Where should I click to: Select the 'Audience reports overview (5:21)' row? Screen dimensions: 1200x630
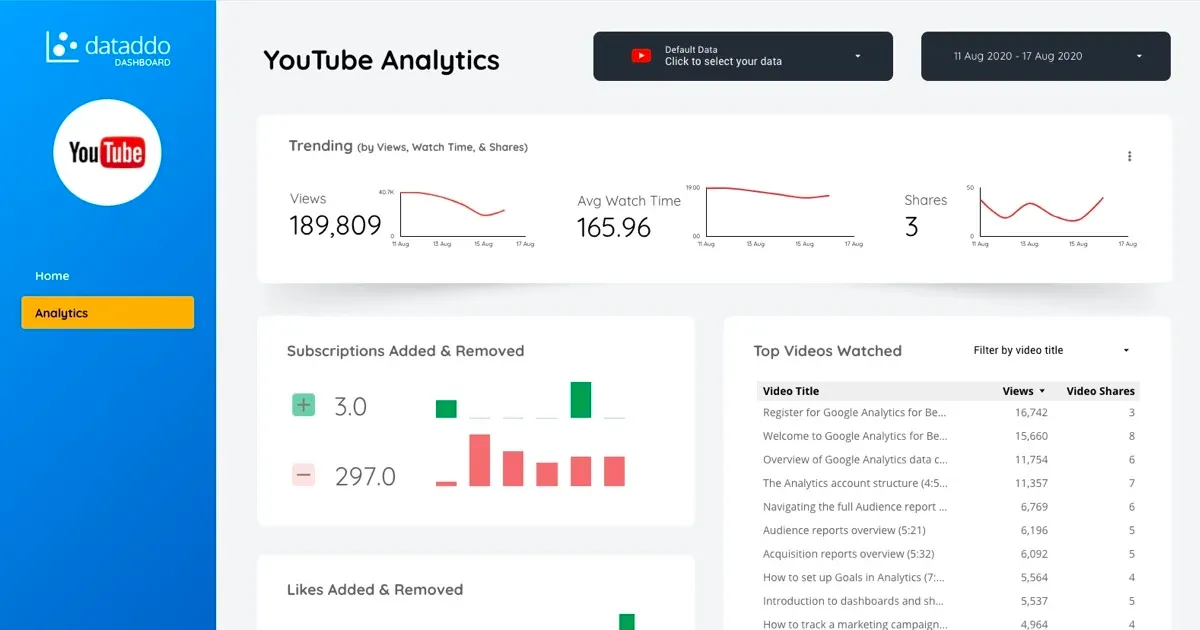pos(948,530)
